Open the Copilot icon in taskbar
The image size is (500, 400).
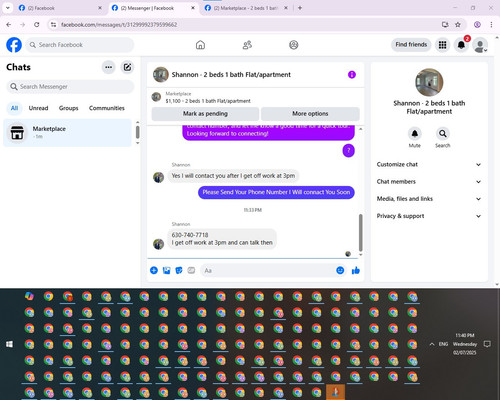29,296
